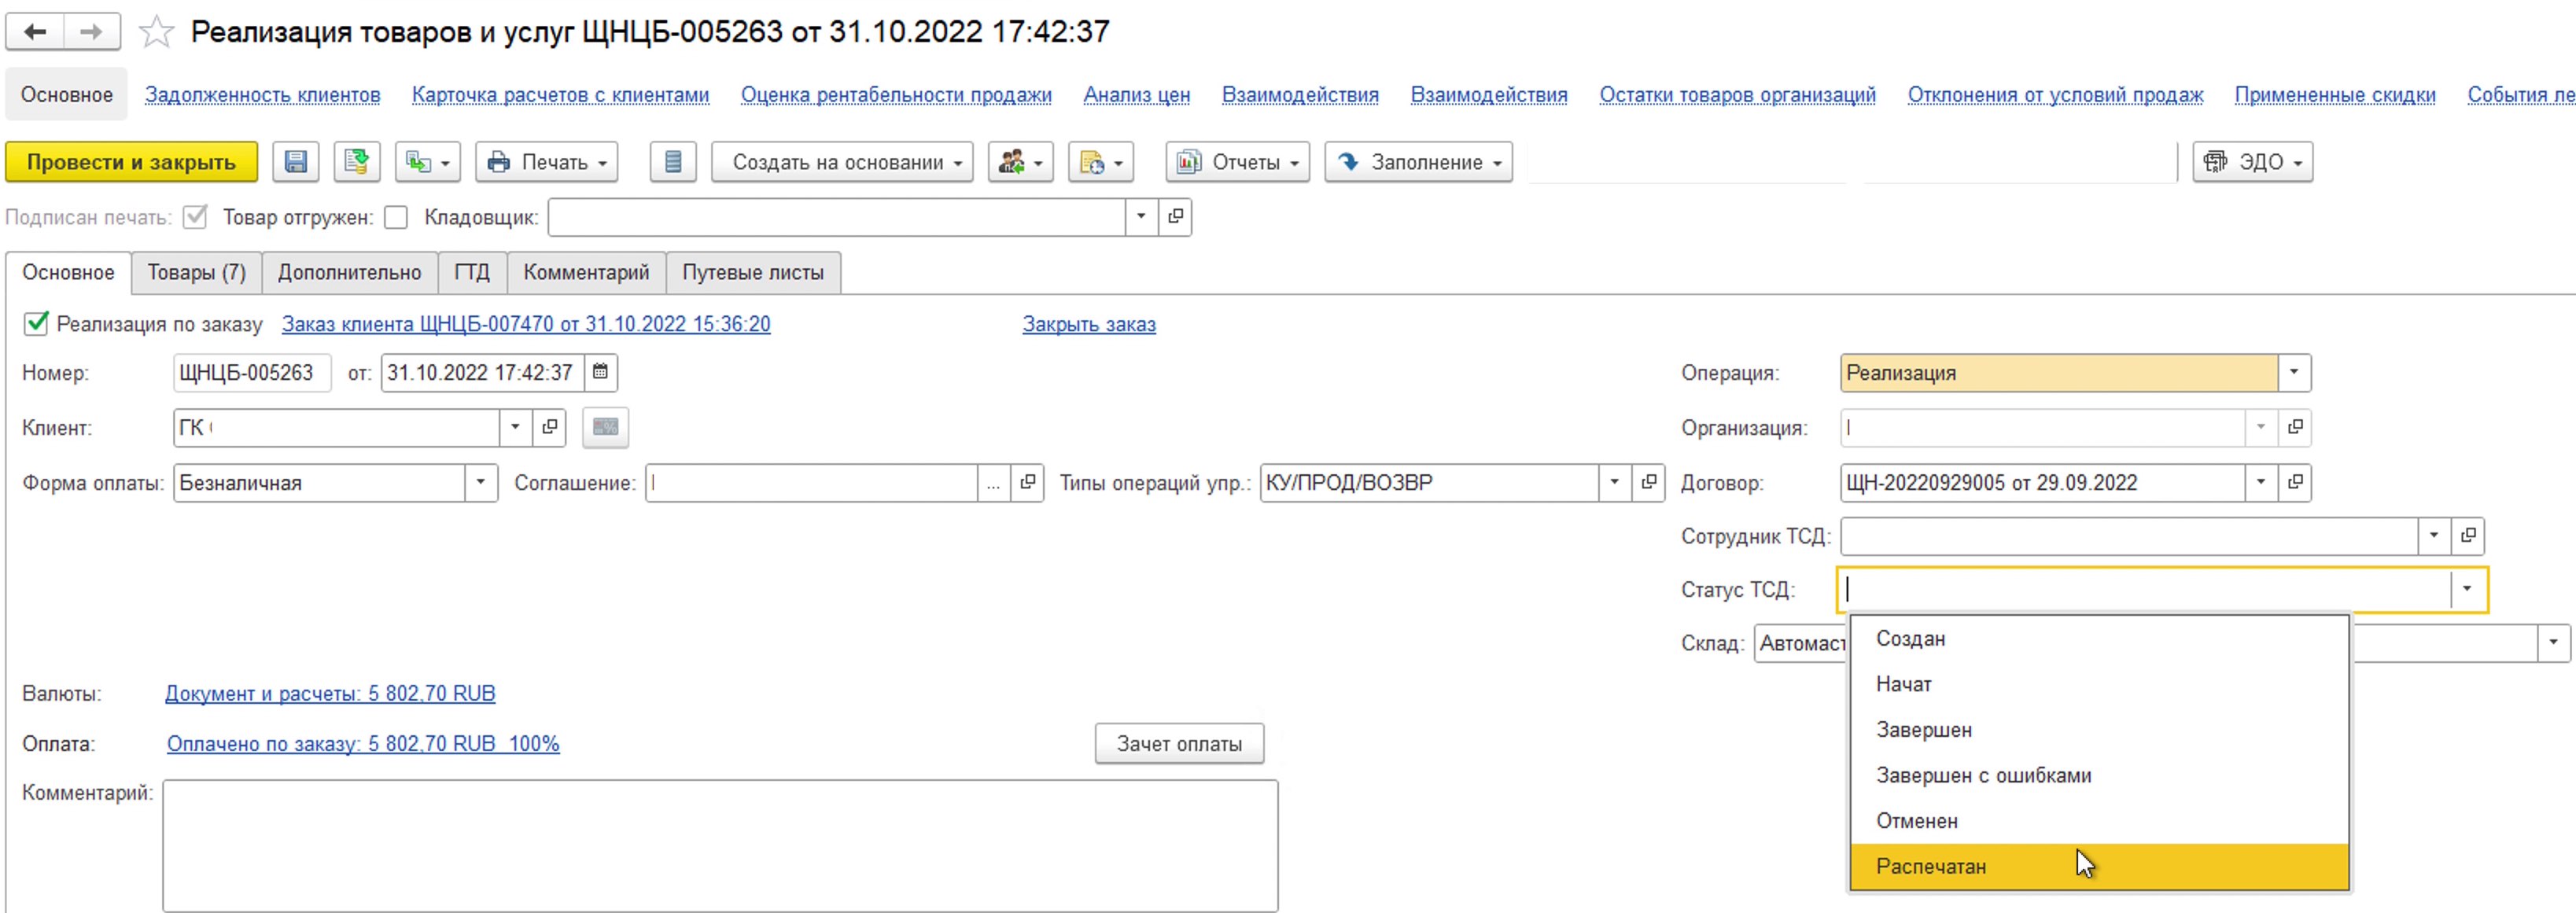Uncheck Реализация по заказу checkbox

coord(36,323)
